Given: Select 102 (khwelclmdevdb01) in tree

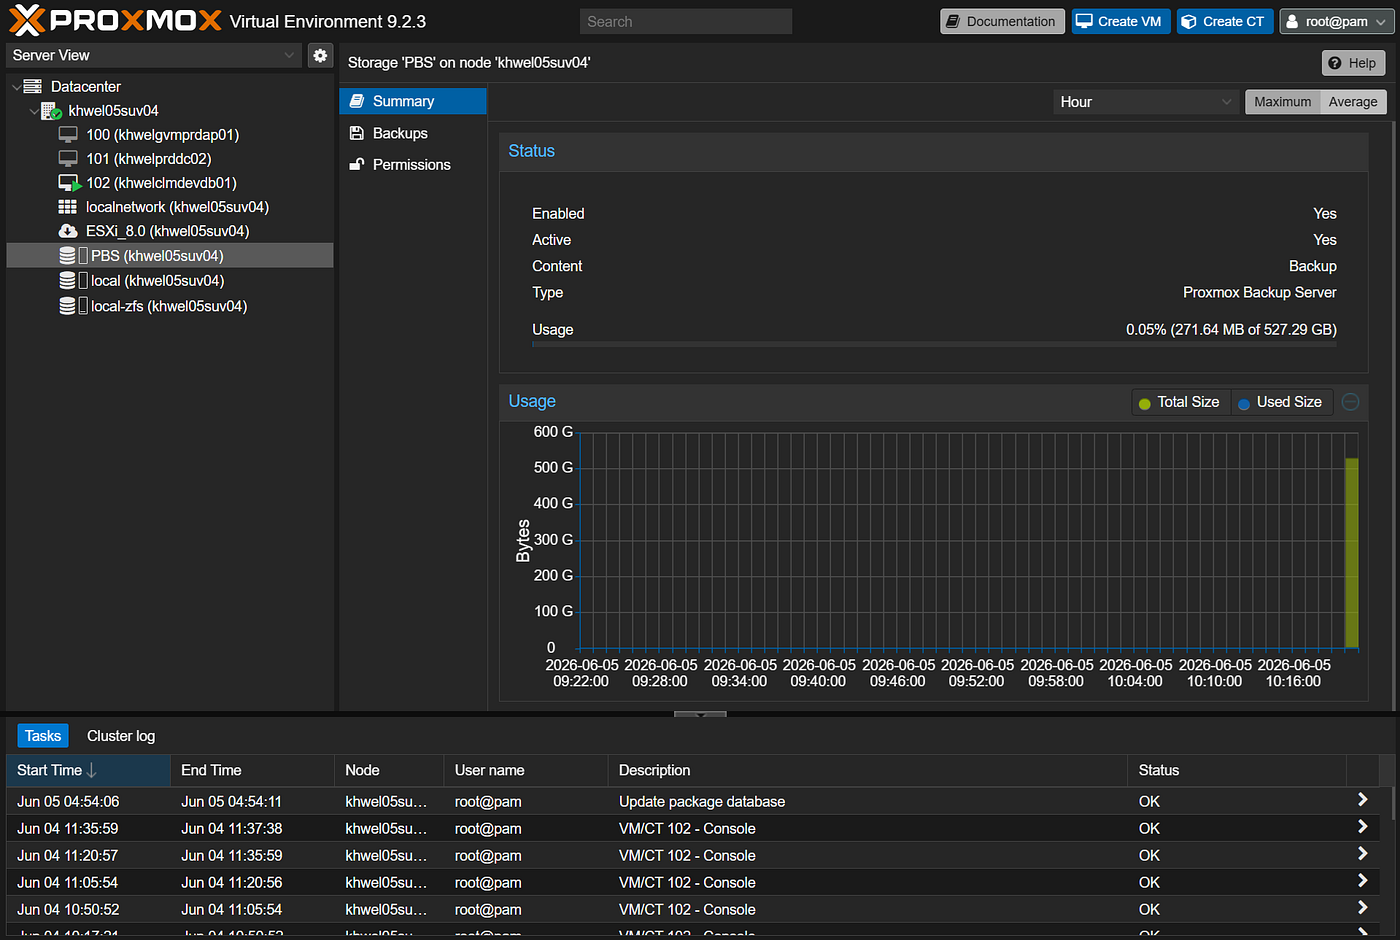Looking at the screenshot, I should click(x=162, y=183).
